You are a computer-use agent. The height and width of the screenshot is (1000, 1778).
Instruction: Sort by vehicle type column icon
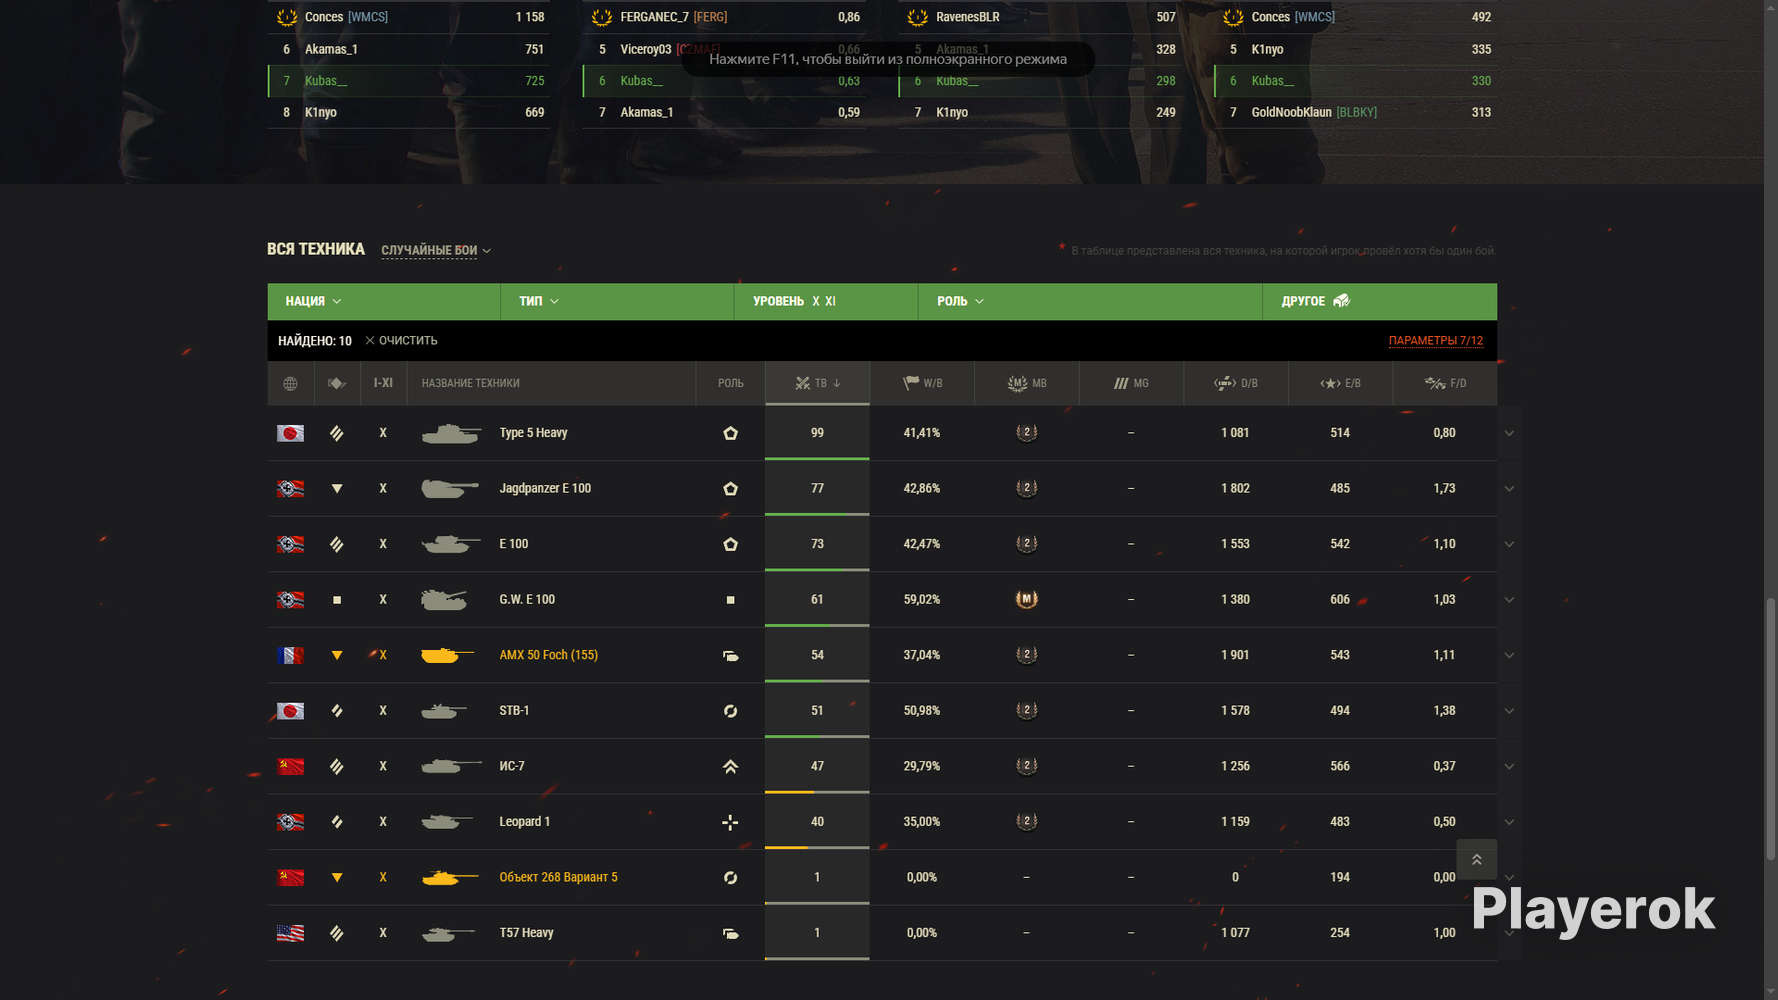(x=337, y=383)
